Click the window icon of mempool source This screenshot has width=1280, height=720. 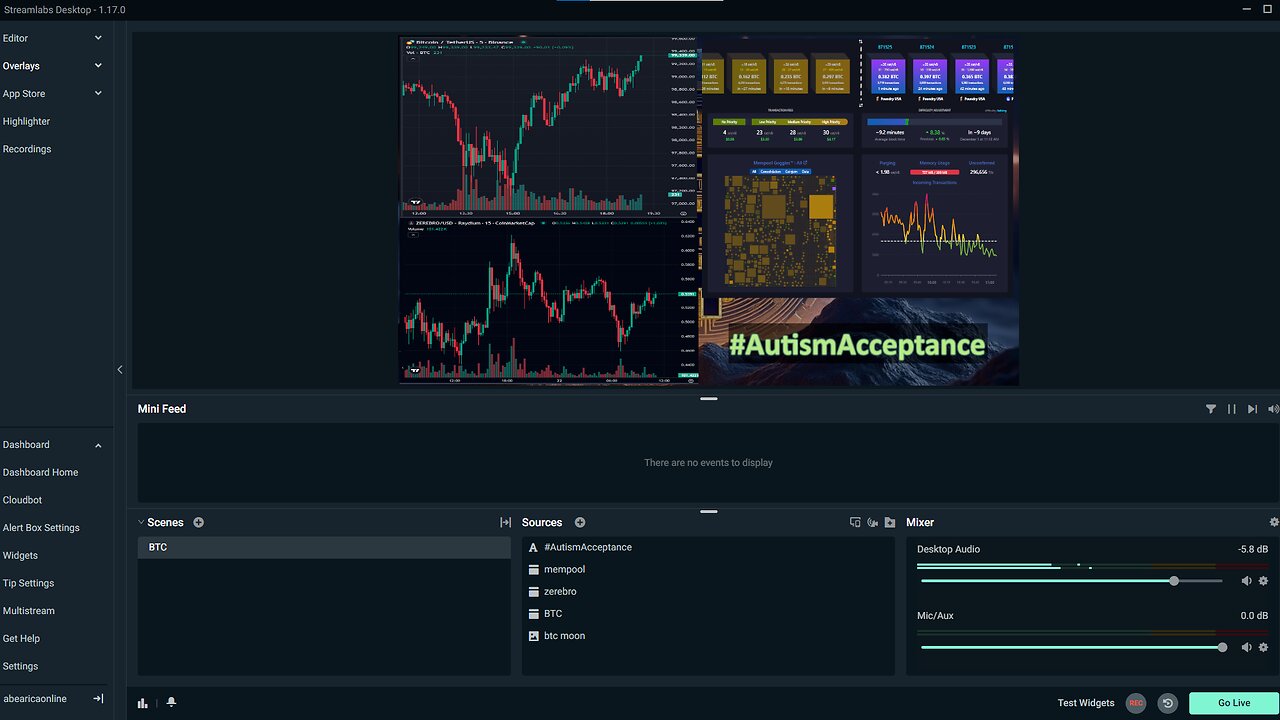point(534,569)
